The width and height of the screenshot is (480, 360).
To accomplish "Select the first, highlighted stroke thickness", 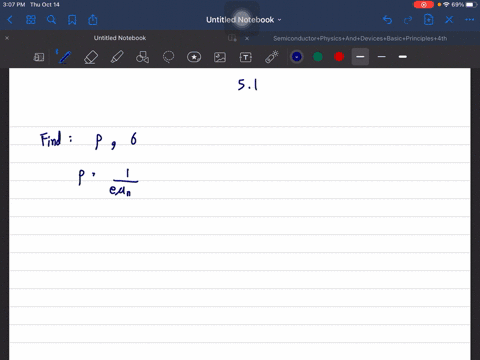I will [x=360, y=57].
